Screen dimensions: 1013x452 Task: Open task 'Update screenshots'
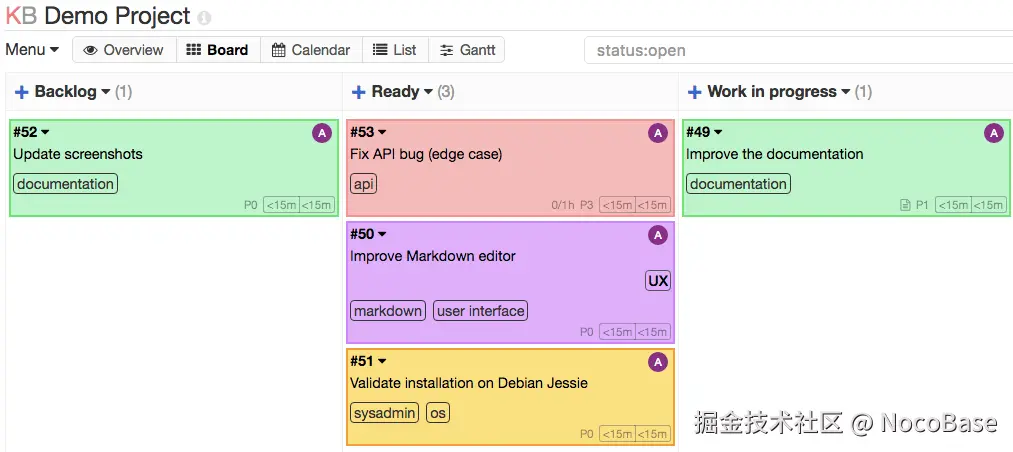click(78, 154)
